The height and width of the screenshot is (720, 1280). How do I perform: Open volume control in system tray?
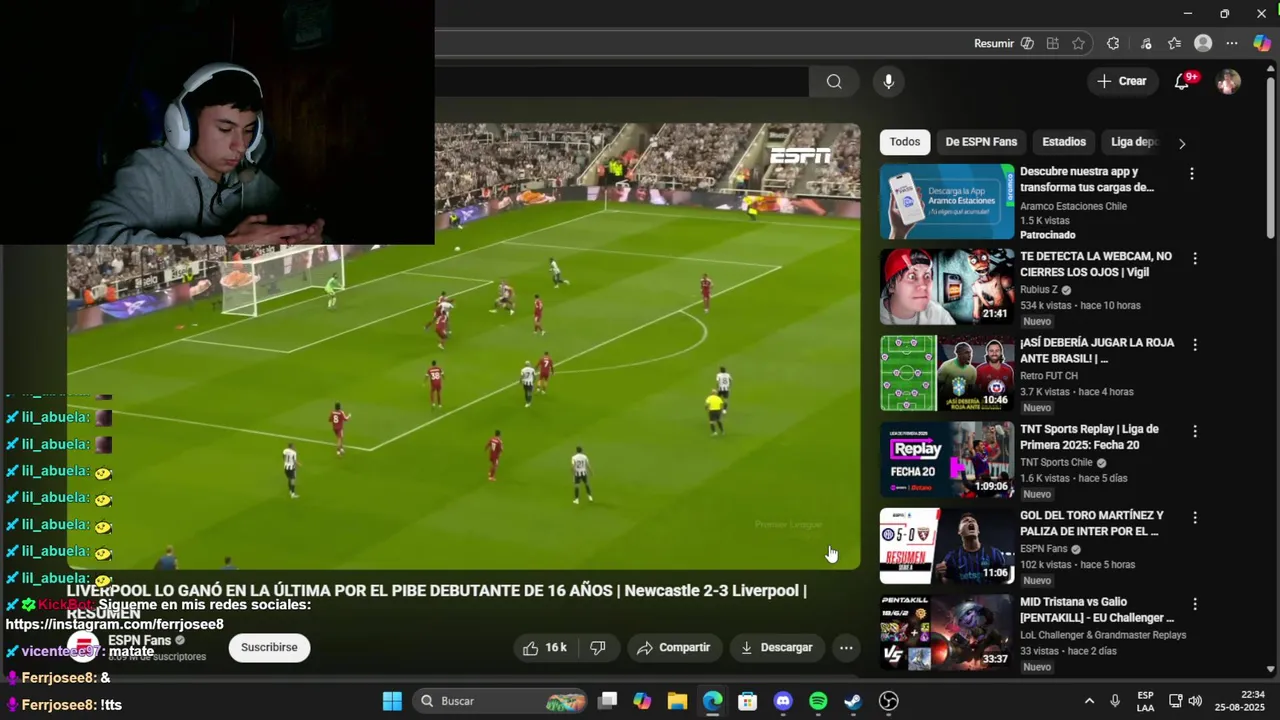click(x=1195, y=701)
